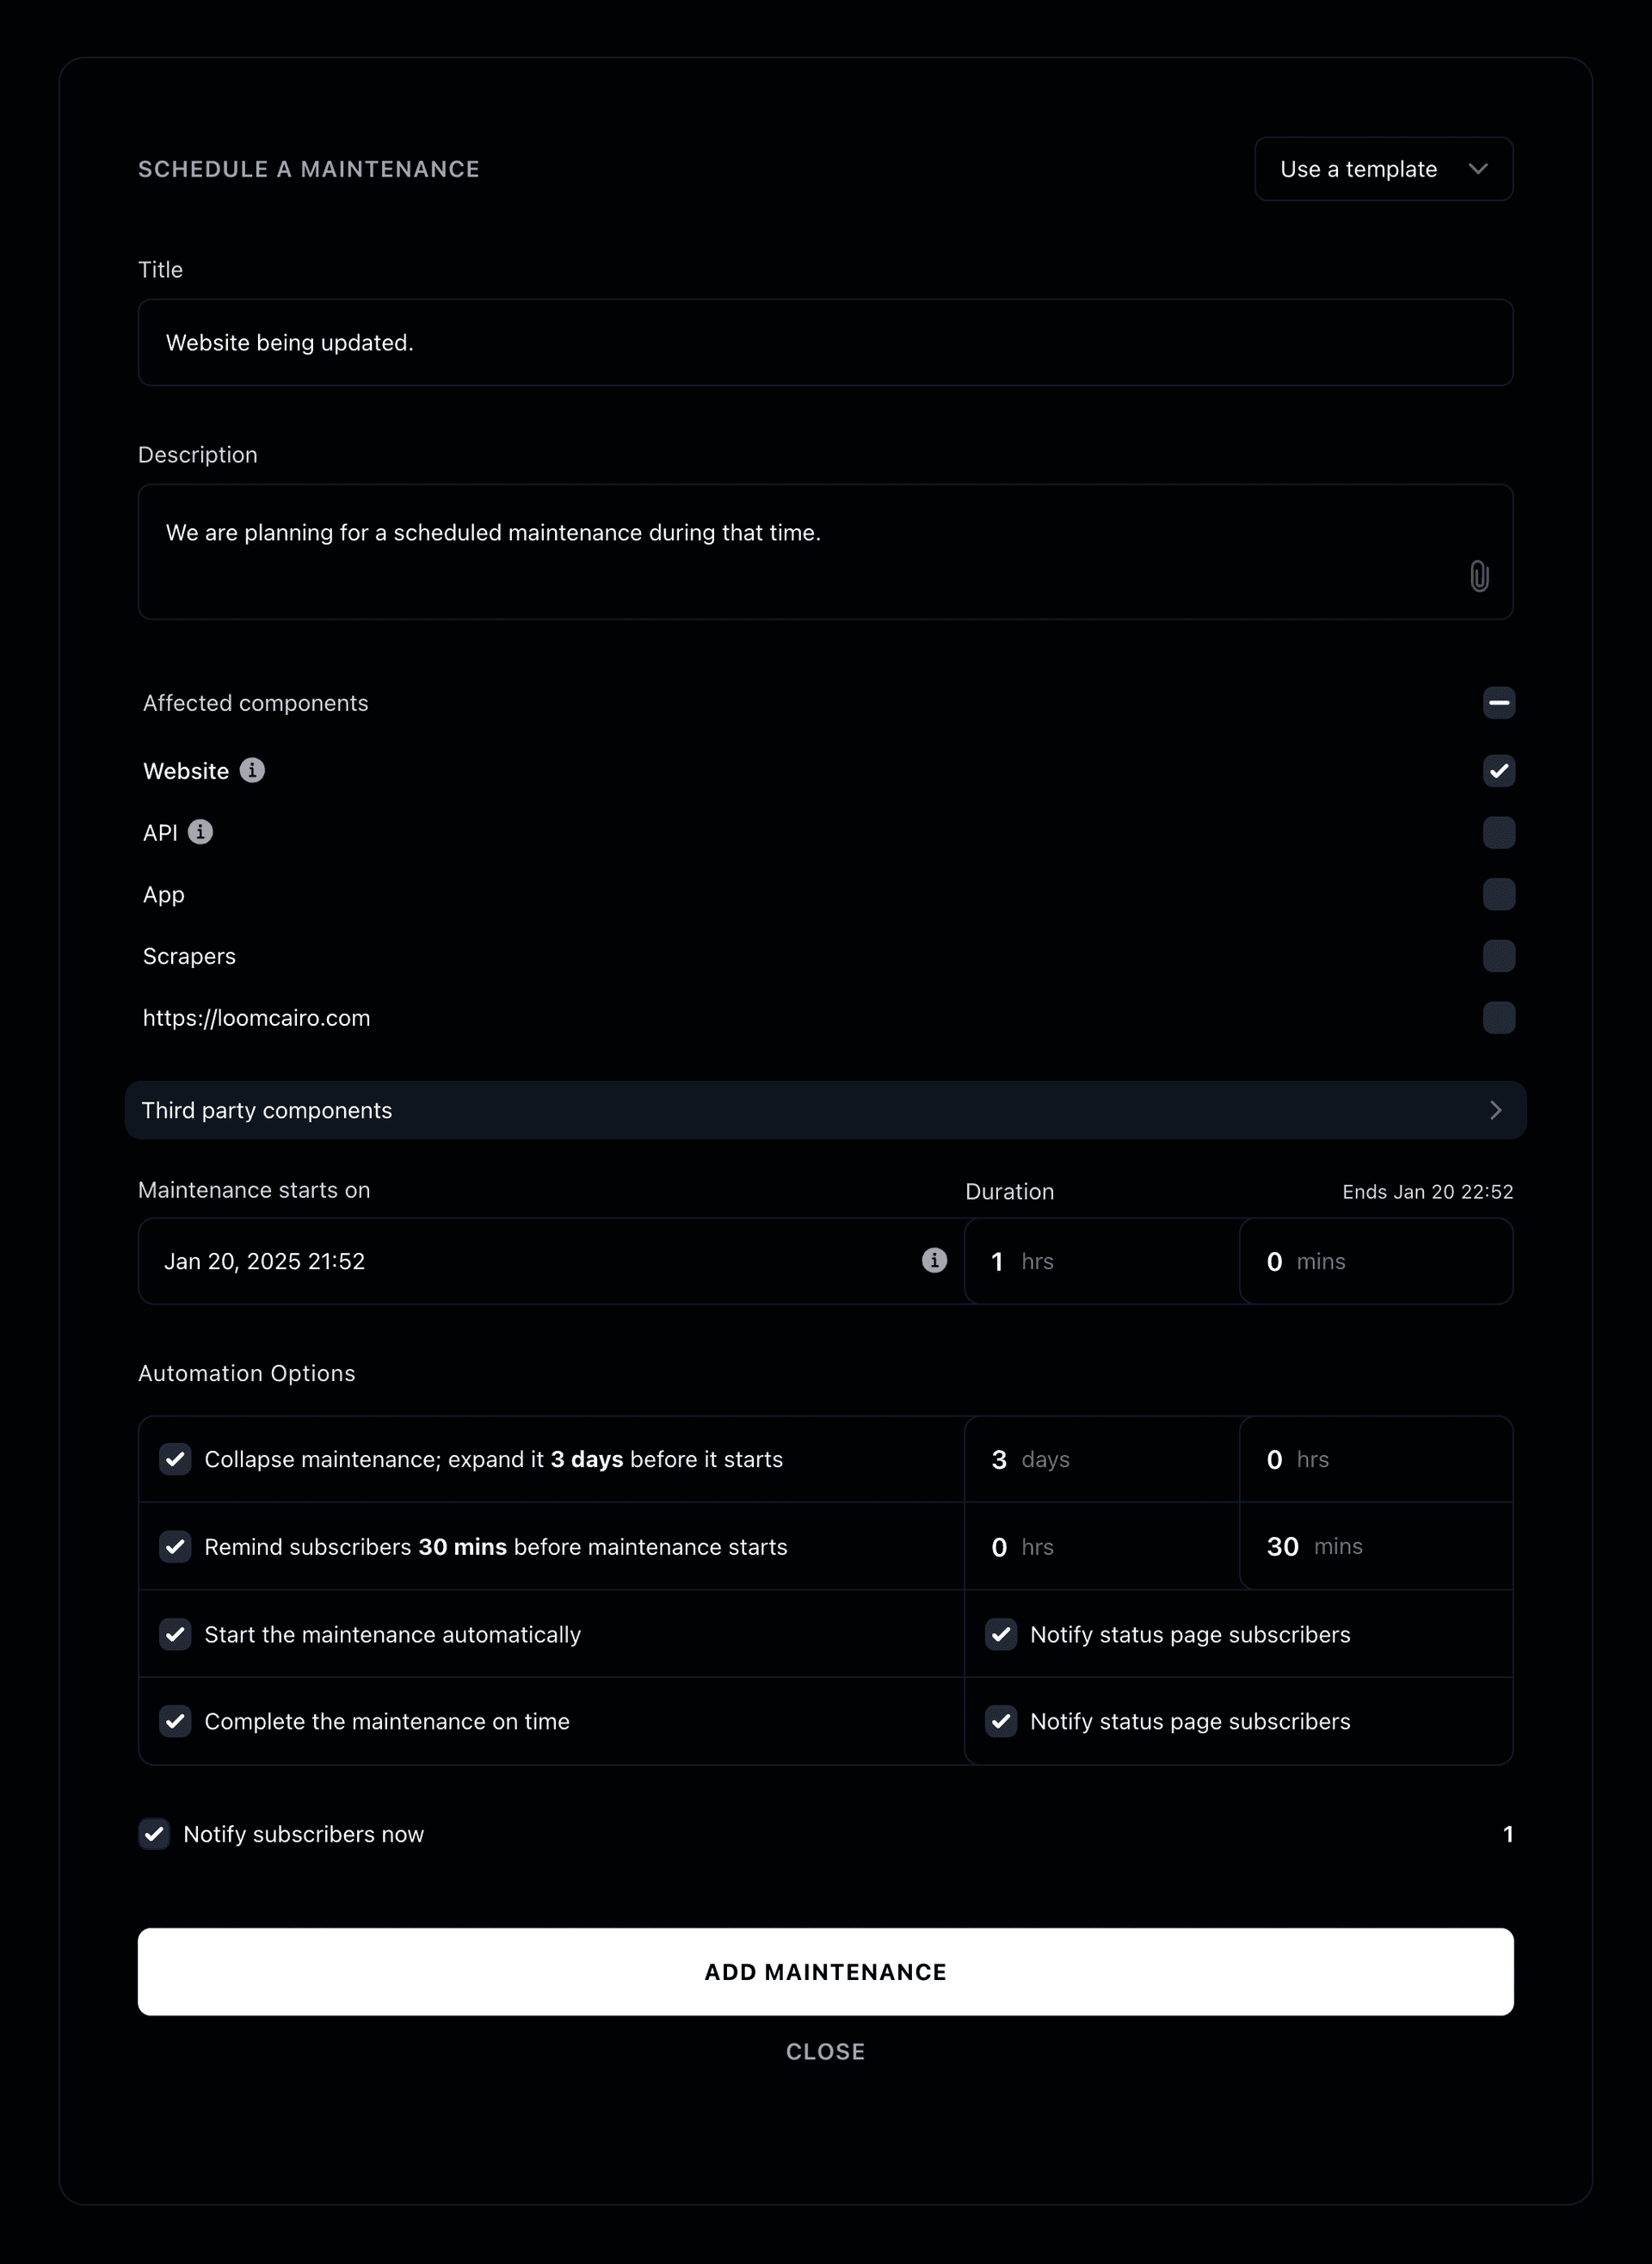Click the info icon next to start time

932,1261
